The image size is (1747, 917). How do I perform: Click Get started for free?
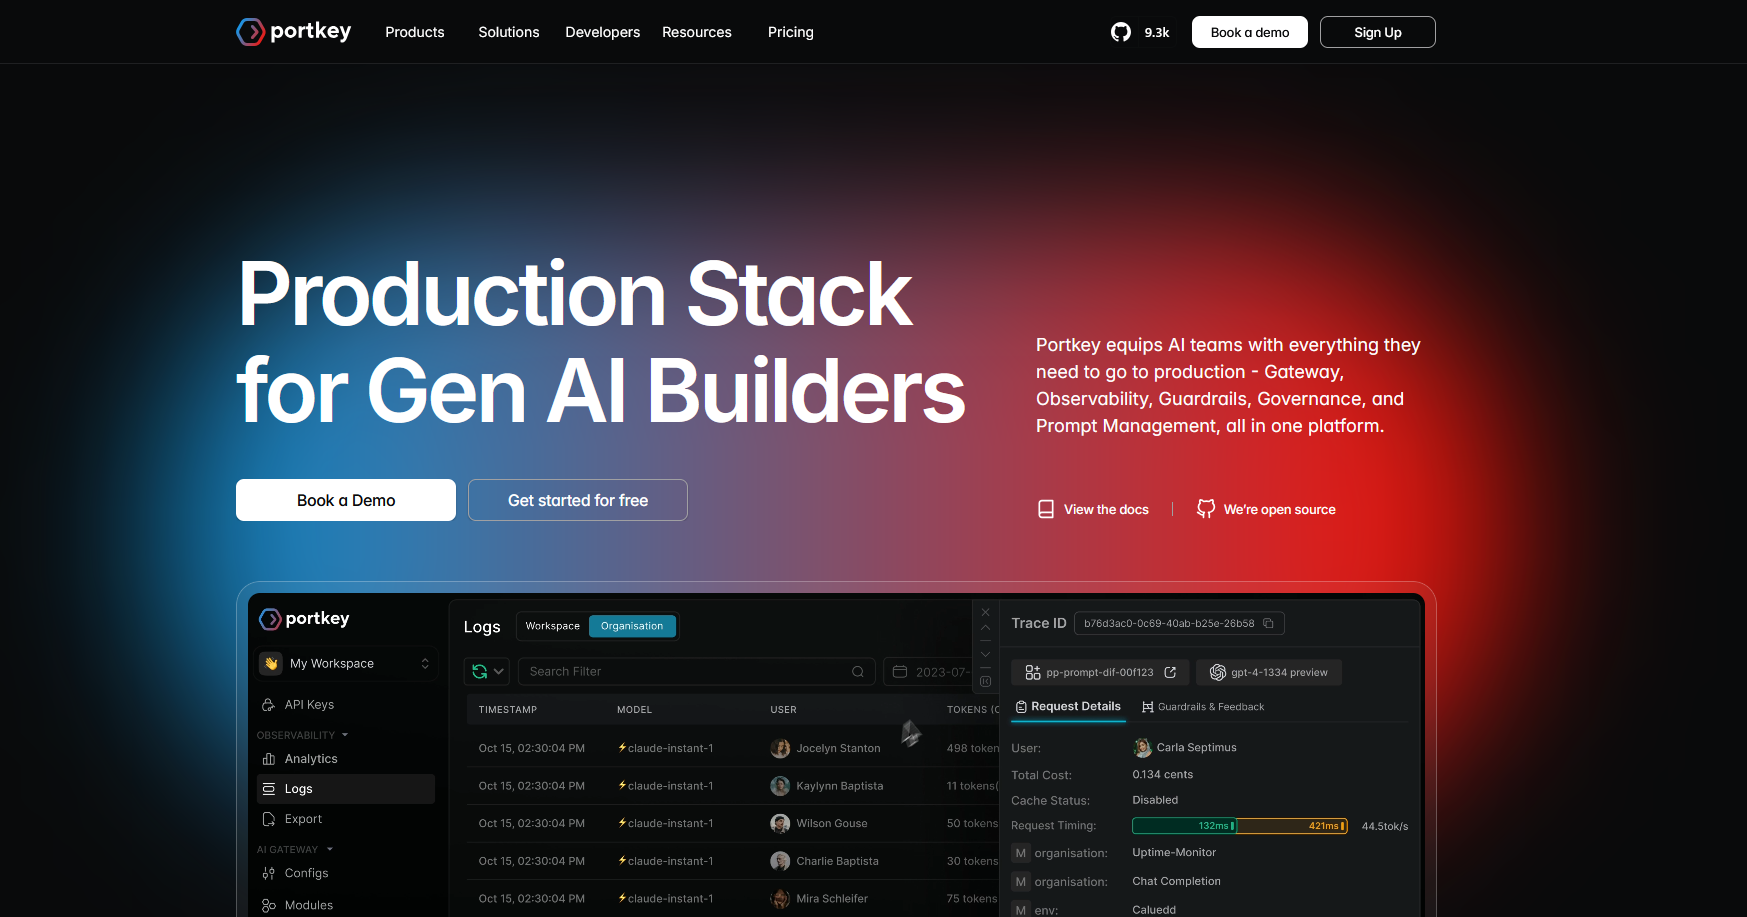pos(578,500)
